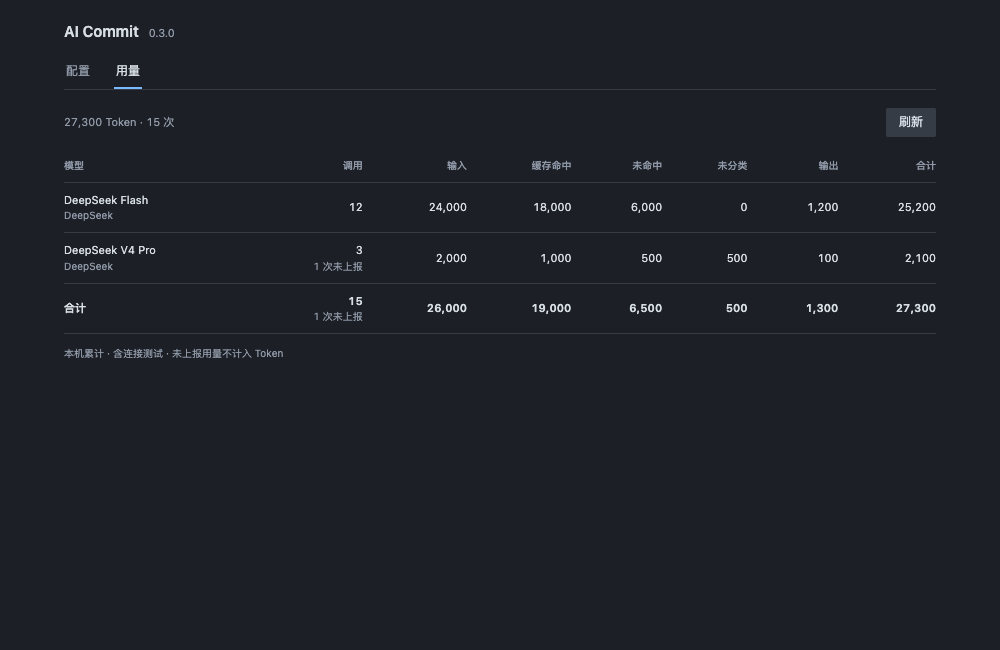Screen dimensions: 1000x650
Task: Click output value 100
Action: (x=828, y=258)
